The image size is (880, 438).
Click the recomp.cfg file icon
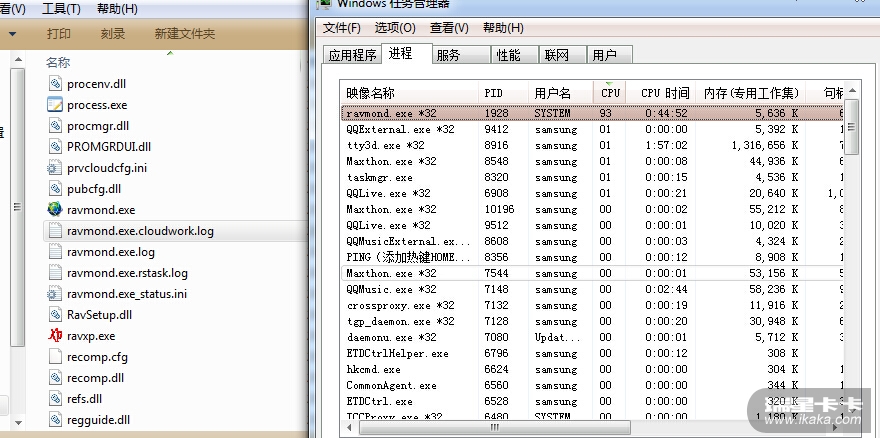(x=55, y=357)
